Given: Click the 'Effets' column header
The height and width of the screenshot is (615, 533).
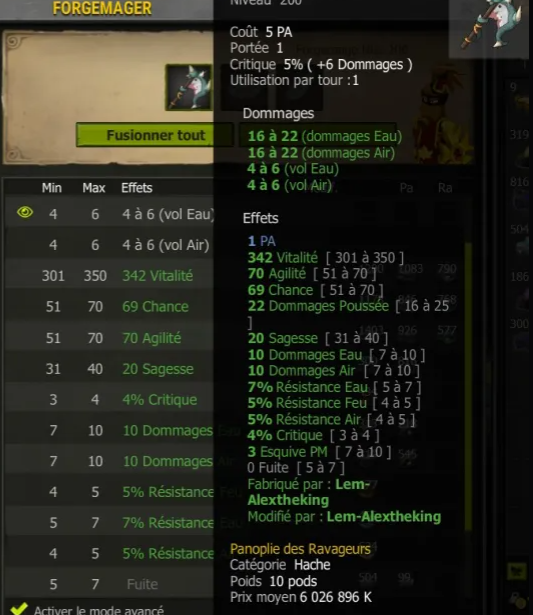Looking at the screenshot, I should coord(136,188).
